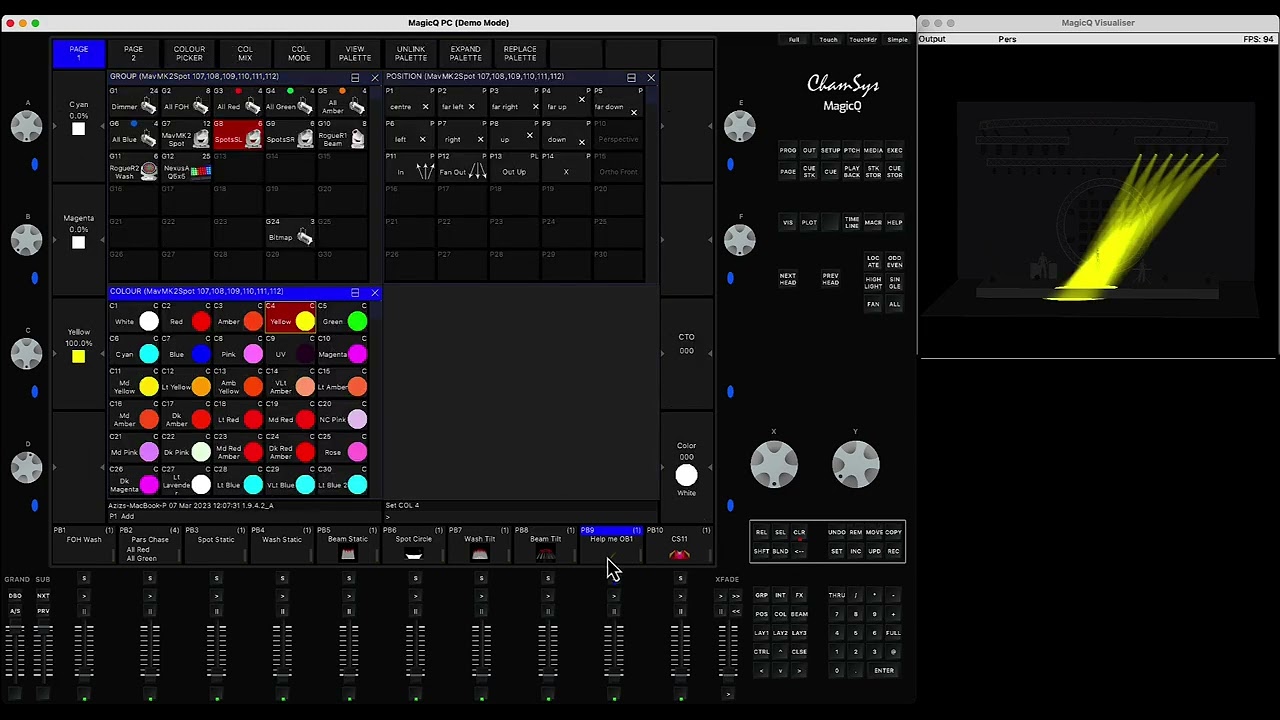Screen dimensions: 1280x720
Task: Choose the Blue colour palette C7
Action: (x=186, y=352)
